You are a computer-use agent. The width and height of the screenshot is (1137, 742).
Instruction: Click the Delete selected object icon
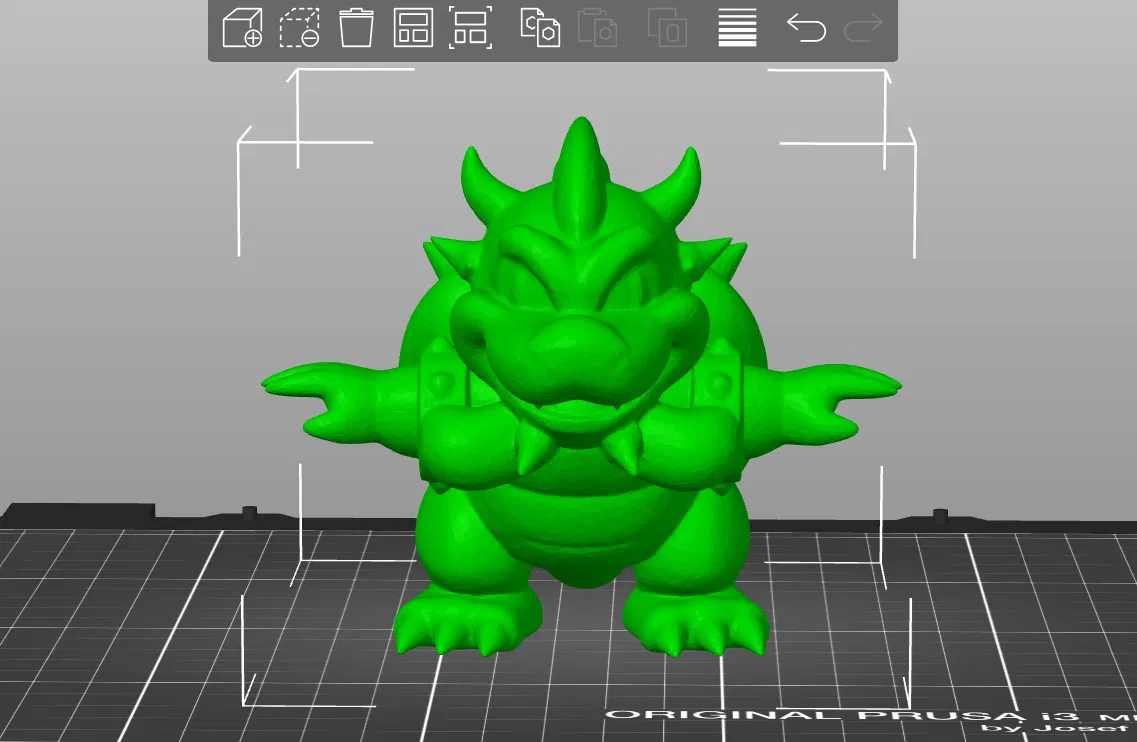[x=299, y=28]
